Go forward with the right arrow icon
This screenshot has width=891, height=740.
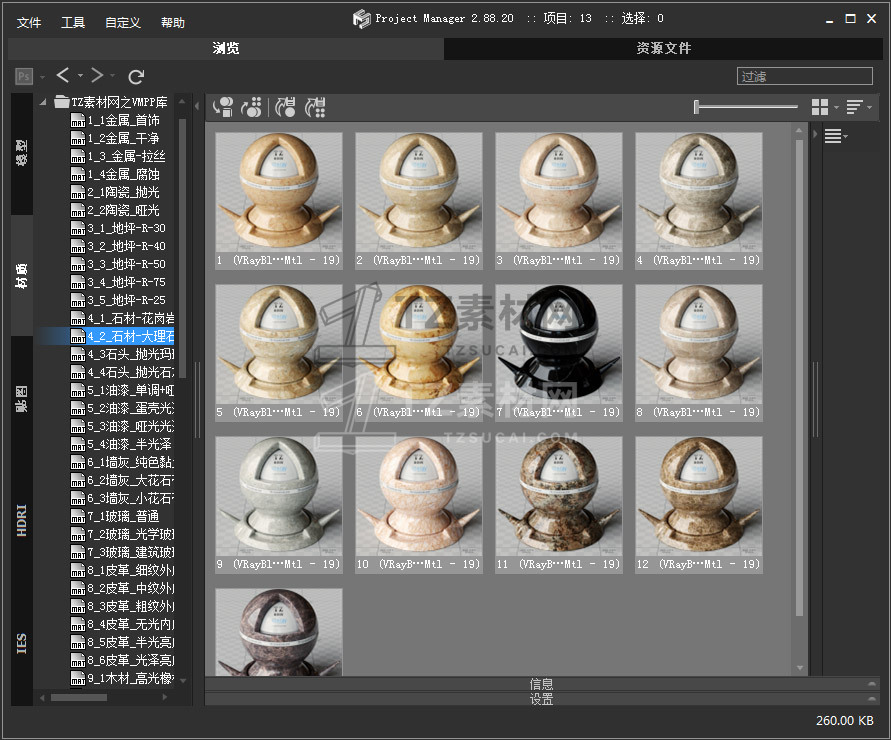[x=97, y=75]
